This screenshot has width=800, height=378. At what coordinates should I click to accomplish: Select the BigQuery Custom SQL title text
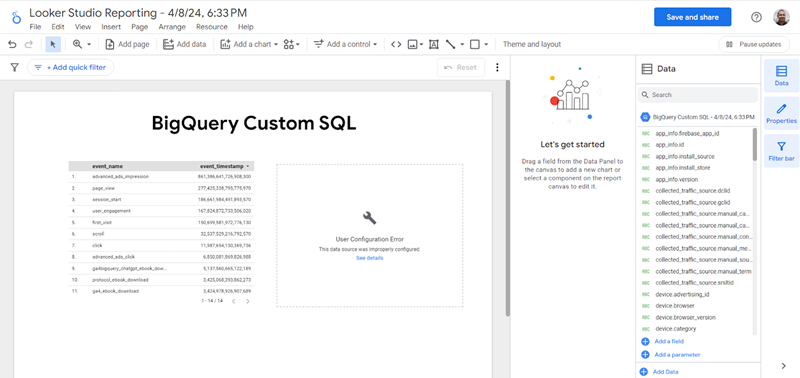point(254,123)
